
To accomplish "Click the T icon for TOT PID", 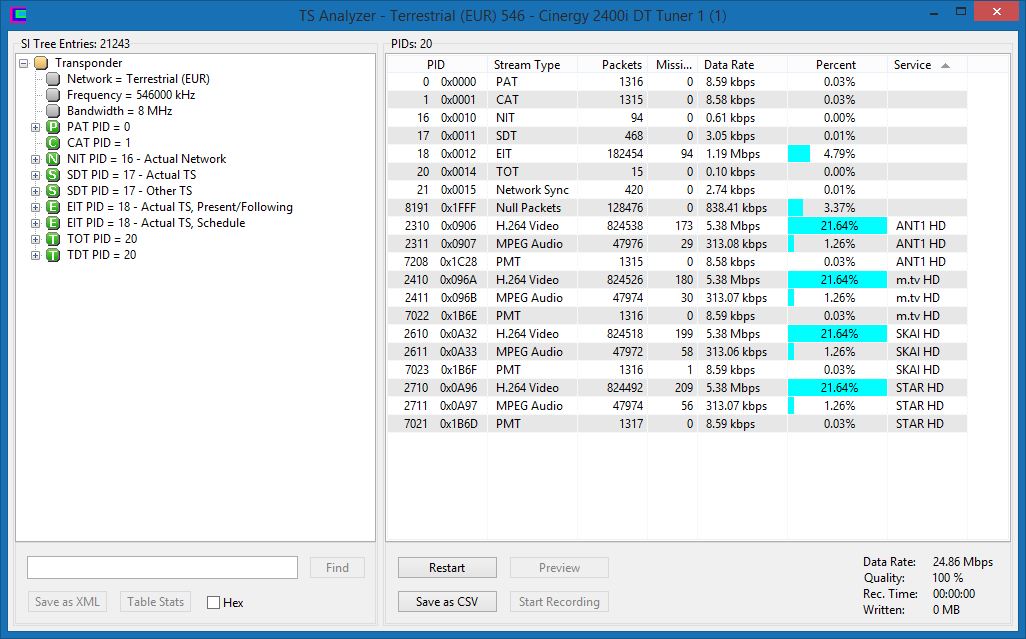I will point(53,239).
